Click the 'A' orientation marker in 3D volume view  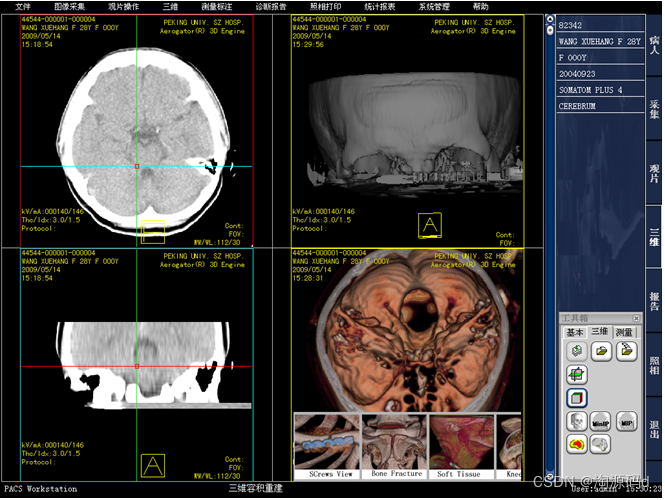click(430, 225)
